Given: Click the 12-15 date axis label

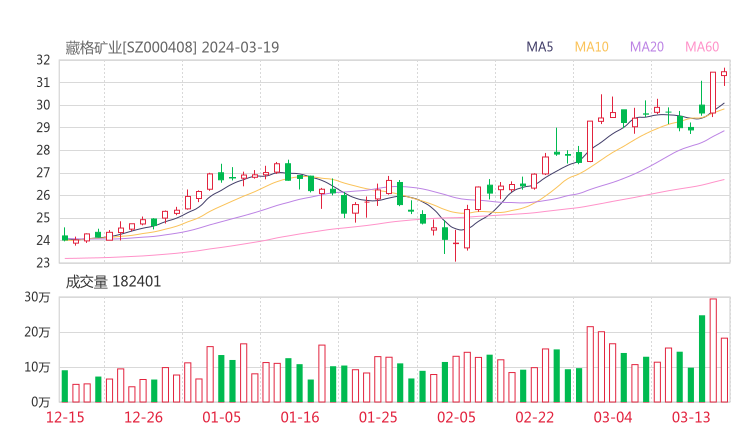Looking at the screenshot, I should click(x=65, y=417).
